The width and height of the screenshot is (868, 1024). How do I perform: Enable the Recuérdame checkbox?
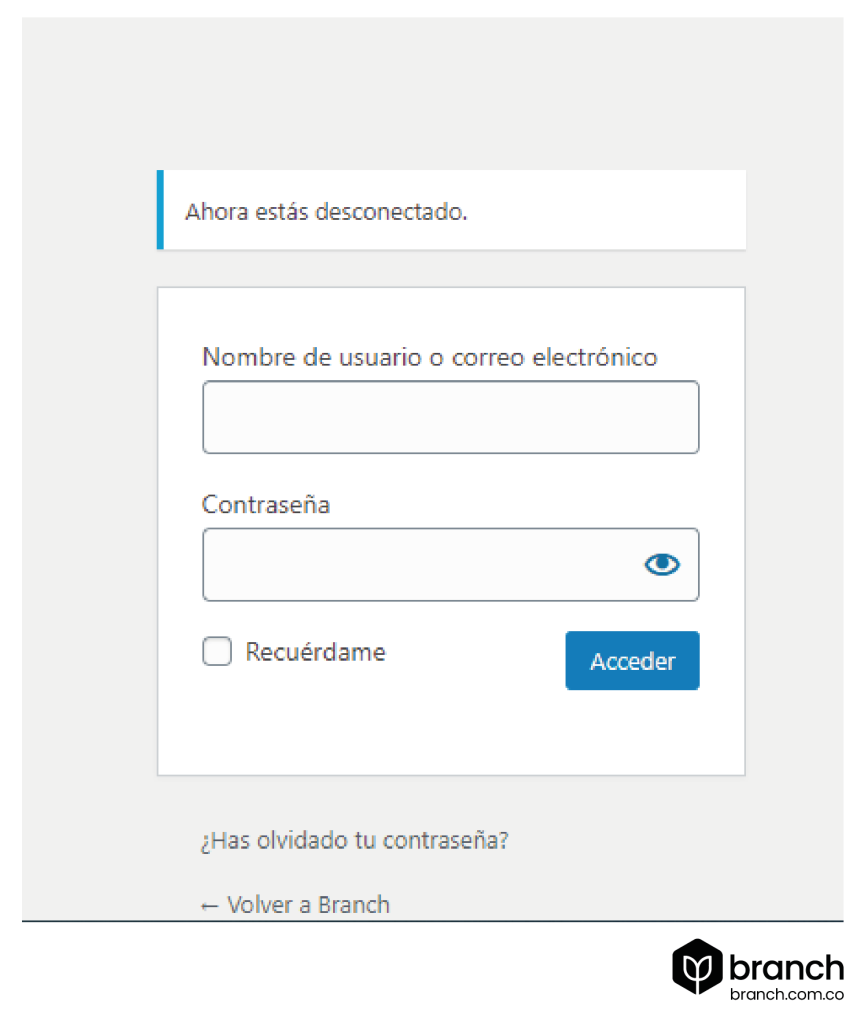[216, 651]
